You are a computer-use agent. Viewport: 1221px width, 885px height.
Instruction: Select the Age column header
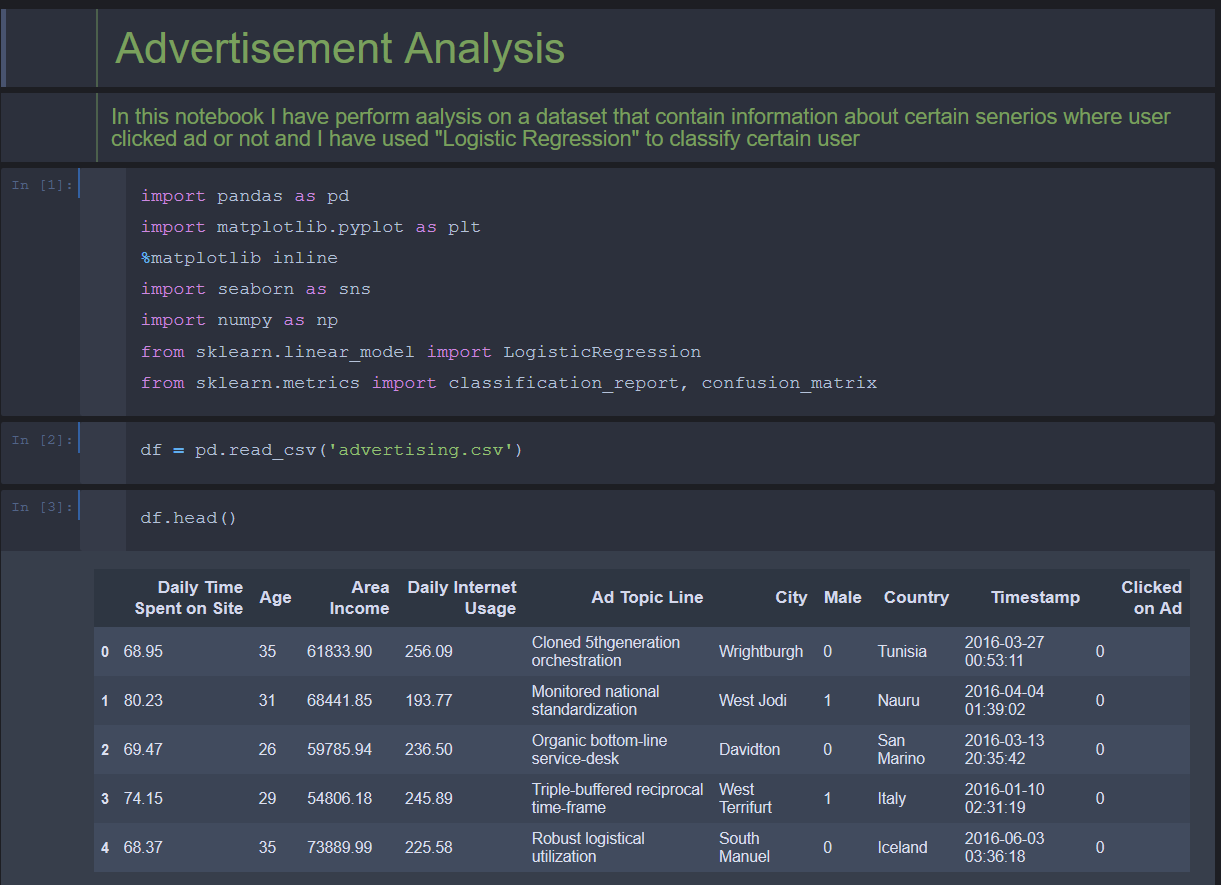[275, 597]
